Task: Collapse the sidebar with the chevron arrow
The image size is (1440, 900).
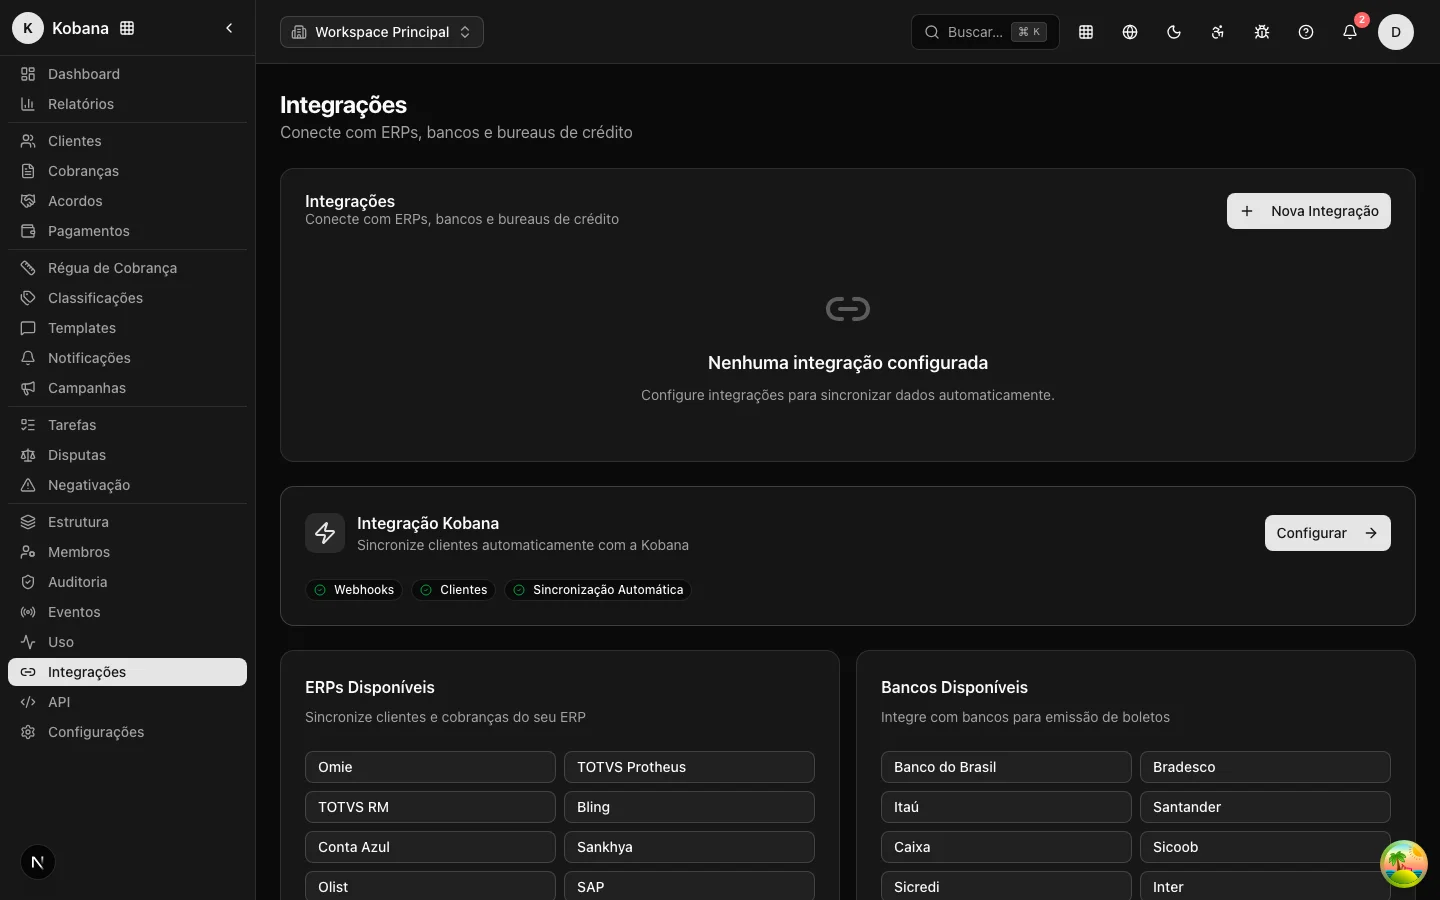Action: pyautogui.click(x=229, y=28)
